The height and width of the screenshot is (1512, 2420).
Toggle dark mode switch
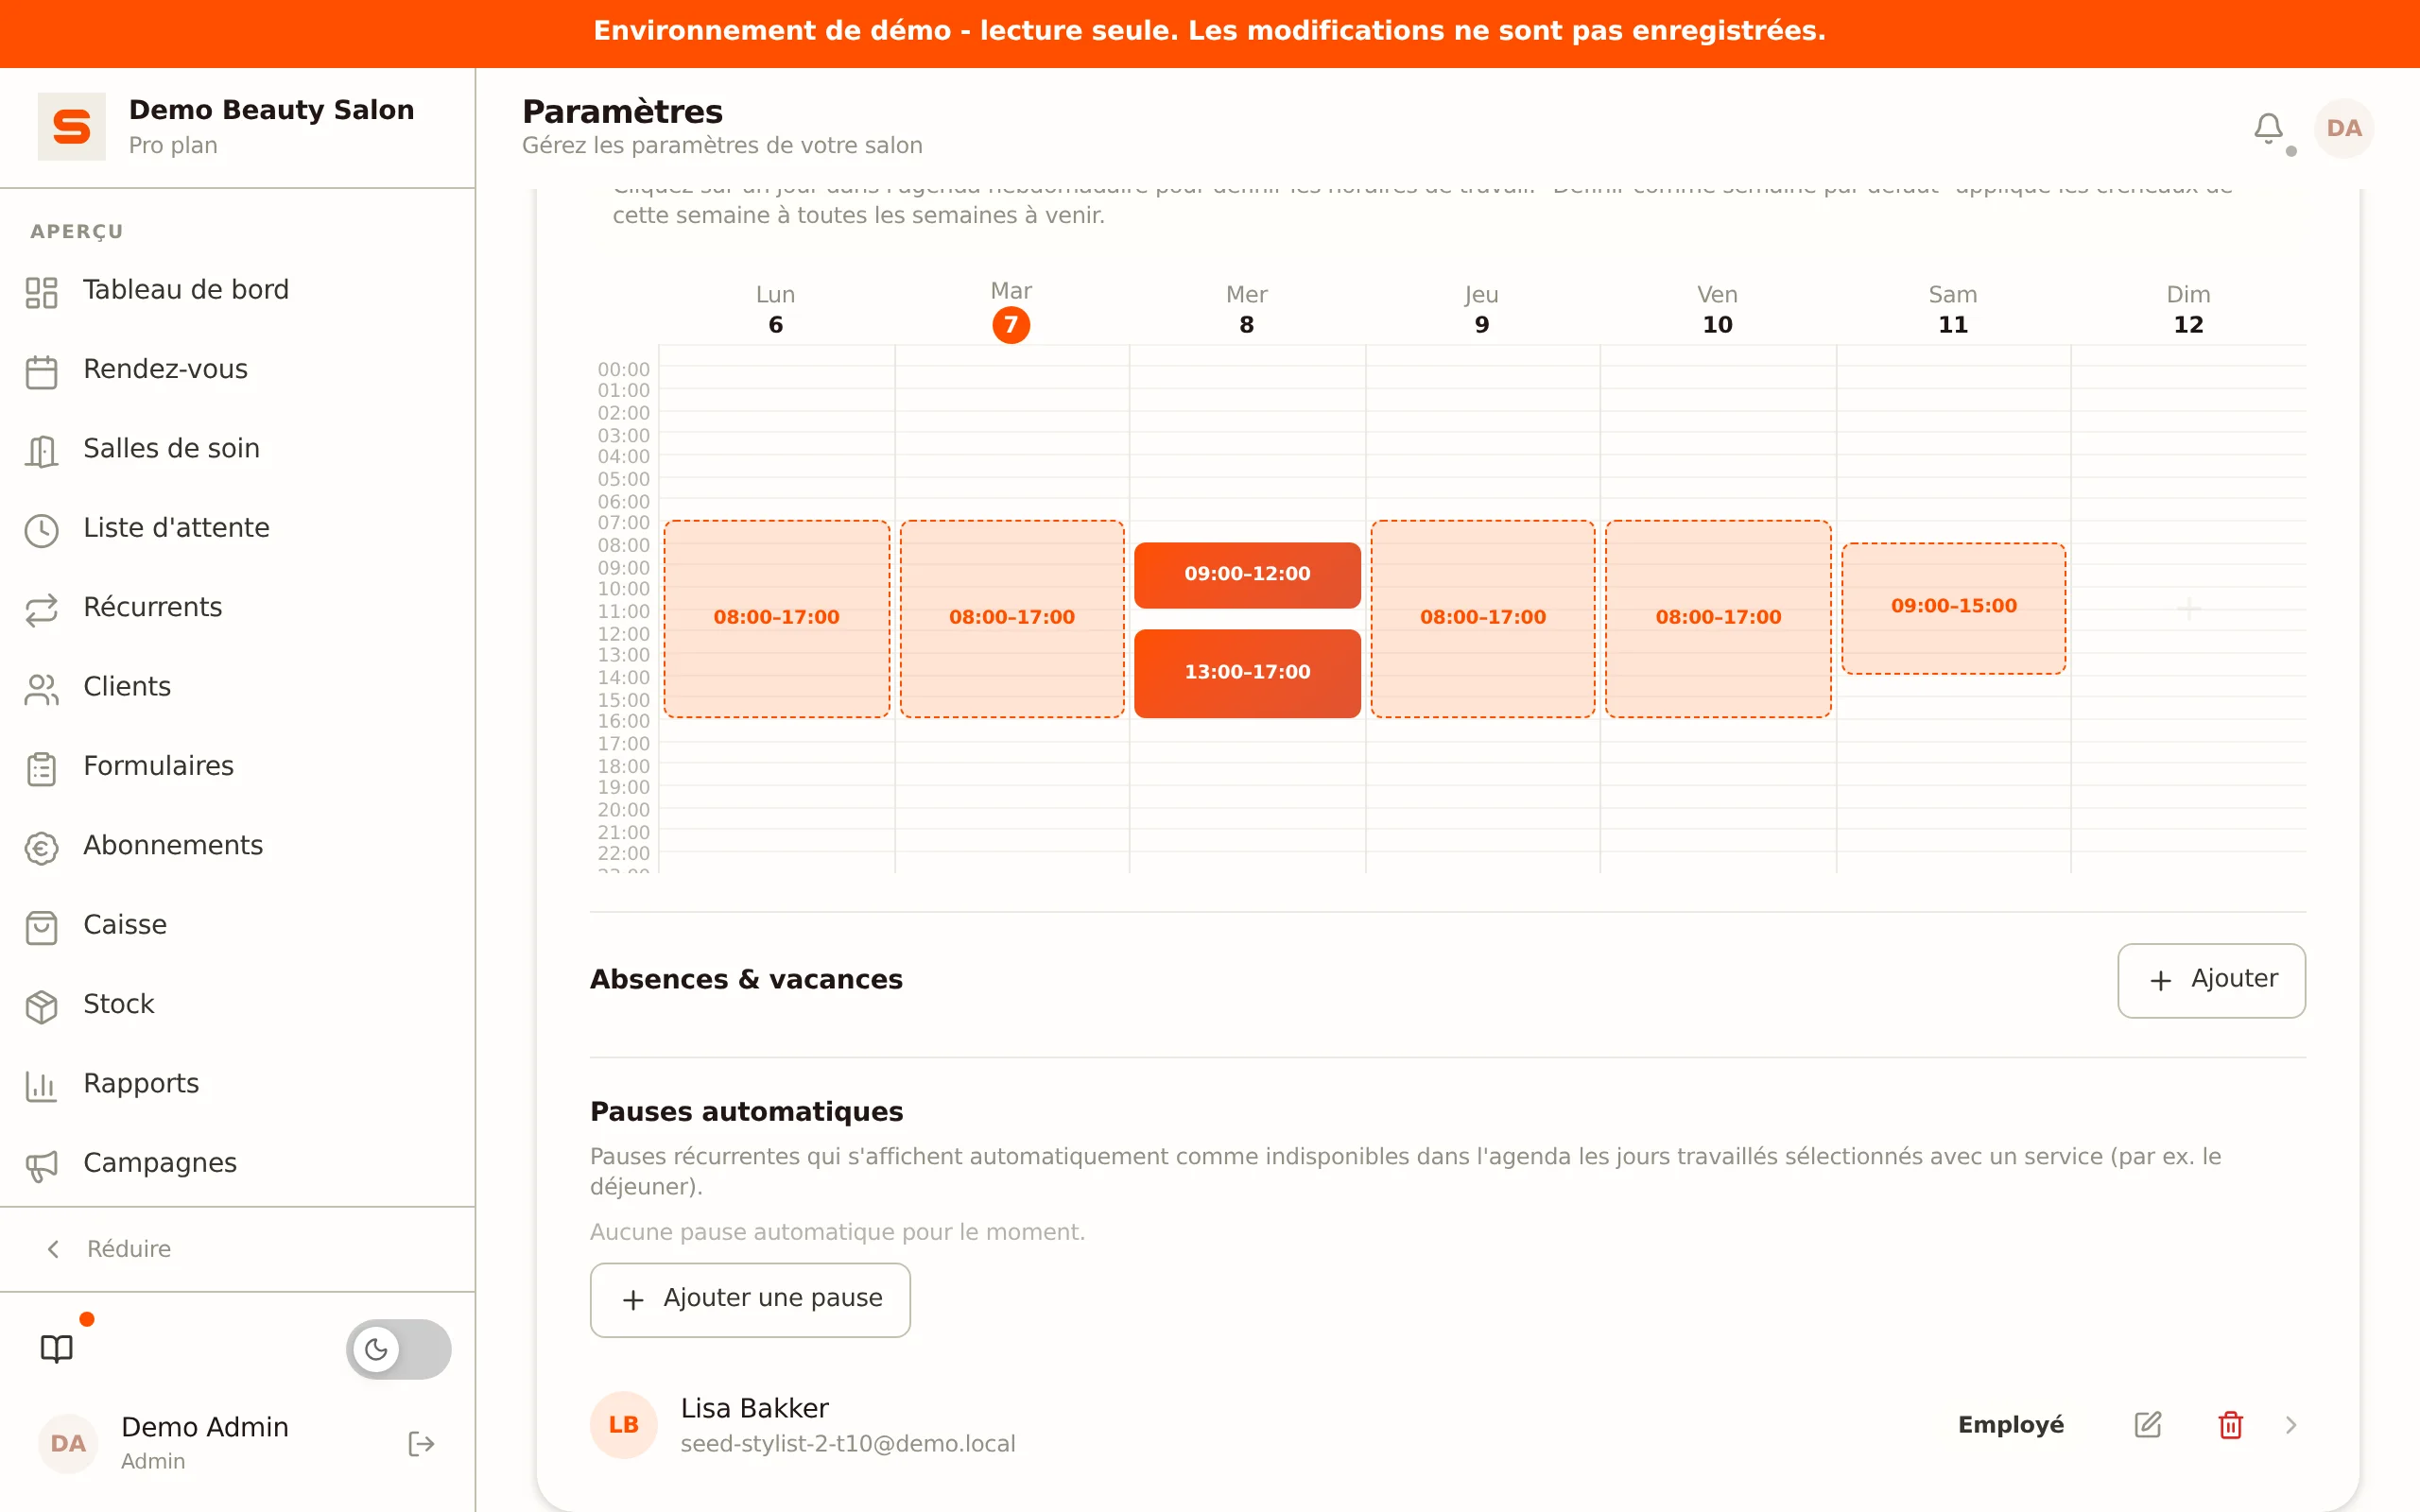click(398, 1348)
